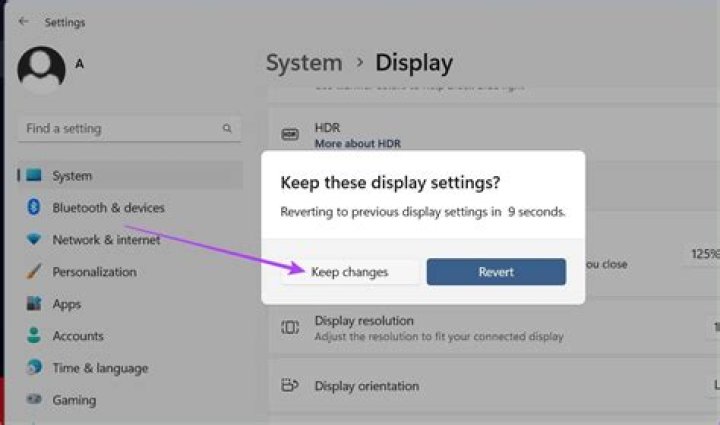Click the Network wifi icon in sidebar

pyautogui.click(x=34, y=239)
